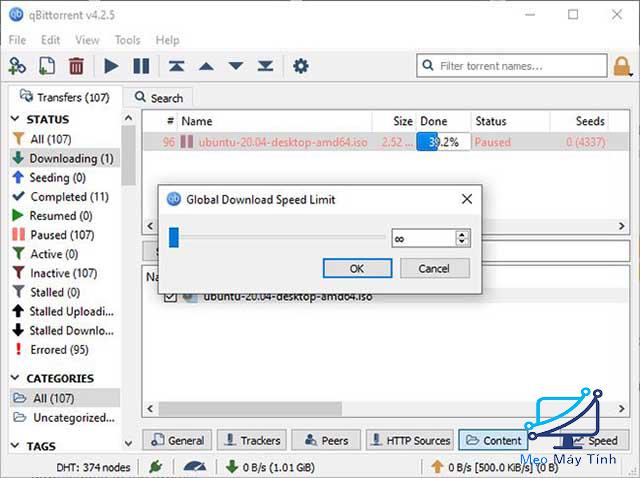This screenshot has width=640, height=478.
Task: Select the Stalled (0) filter
Action: [x=64, y=292]
